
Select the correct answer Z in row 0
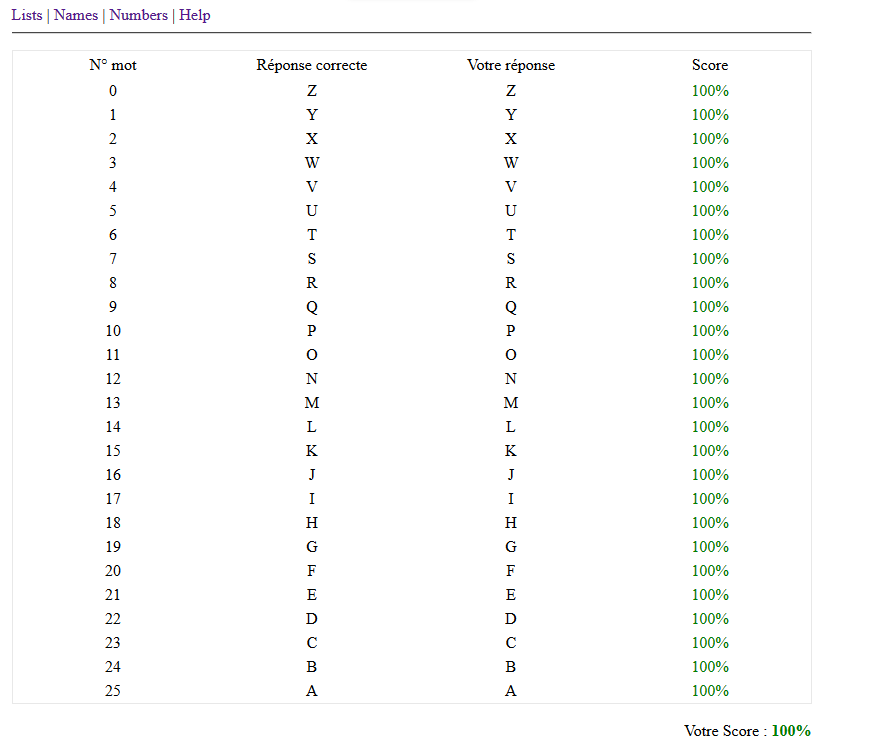coord(311,91)
